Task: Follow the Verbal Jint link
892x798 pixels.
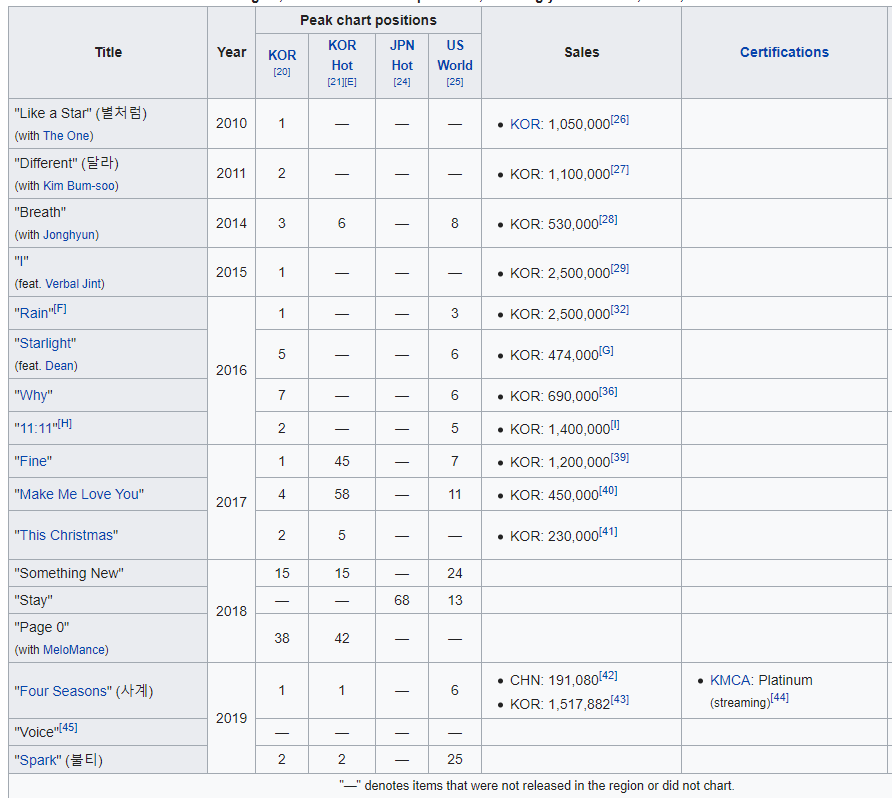Action: [73, 284]
